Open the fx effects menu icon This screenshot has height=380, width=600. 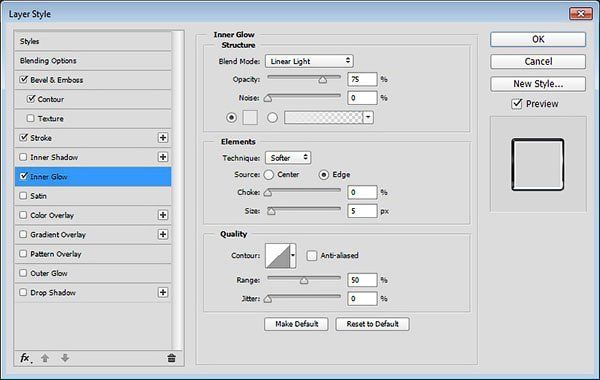25,358
